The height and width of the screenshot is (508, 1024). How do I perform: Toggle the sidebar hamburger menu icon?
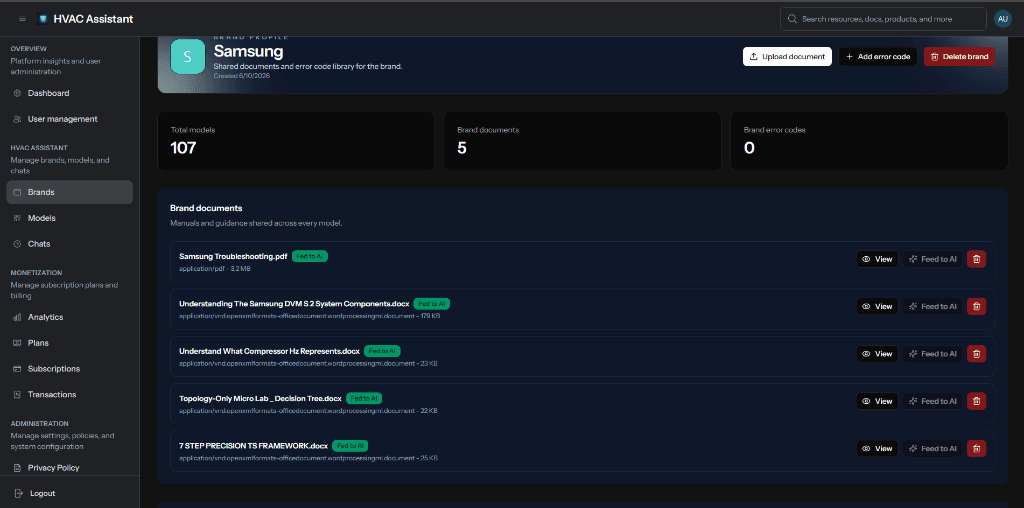pos(23,19)
